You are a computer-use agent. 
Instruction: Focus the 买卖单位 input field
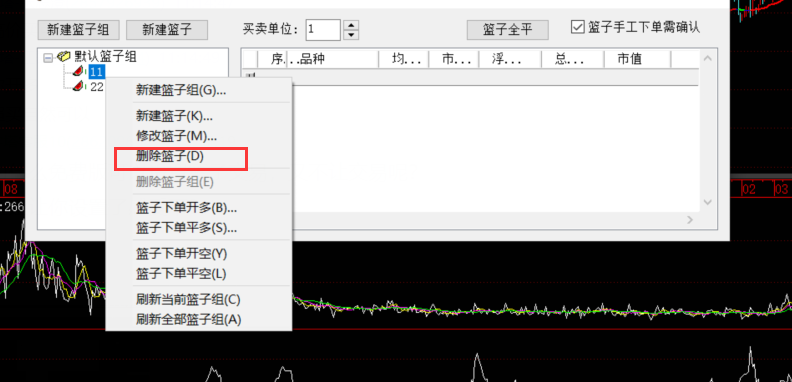point(323,29)
